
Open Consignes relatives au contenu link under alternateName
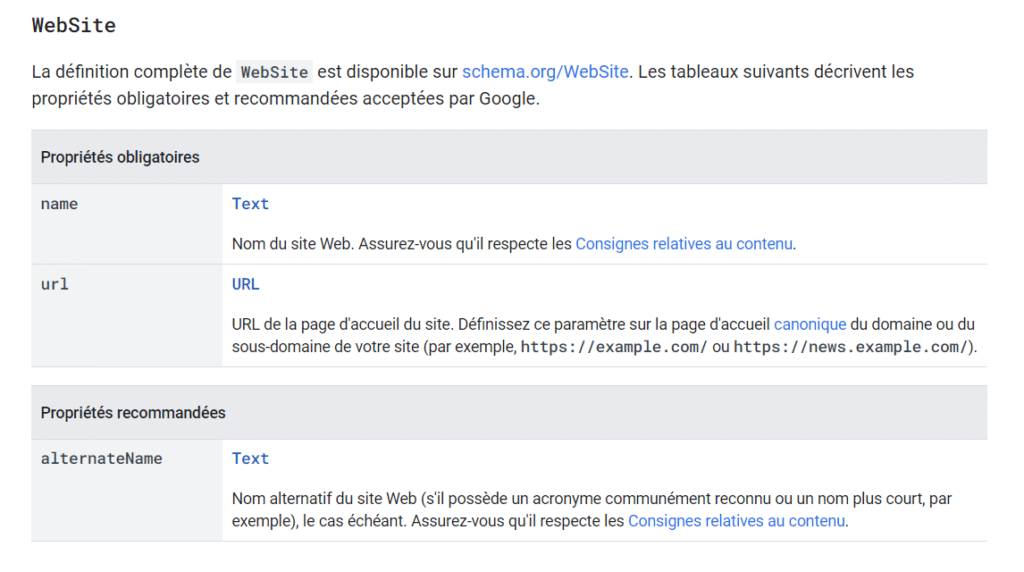(x=737, y=521)
